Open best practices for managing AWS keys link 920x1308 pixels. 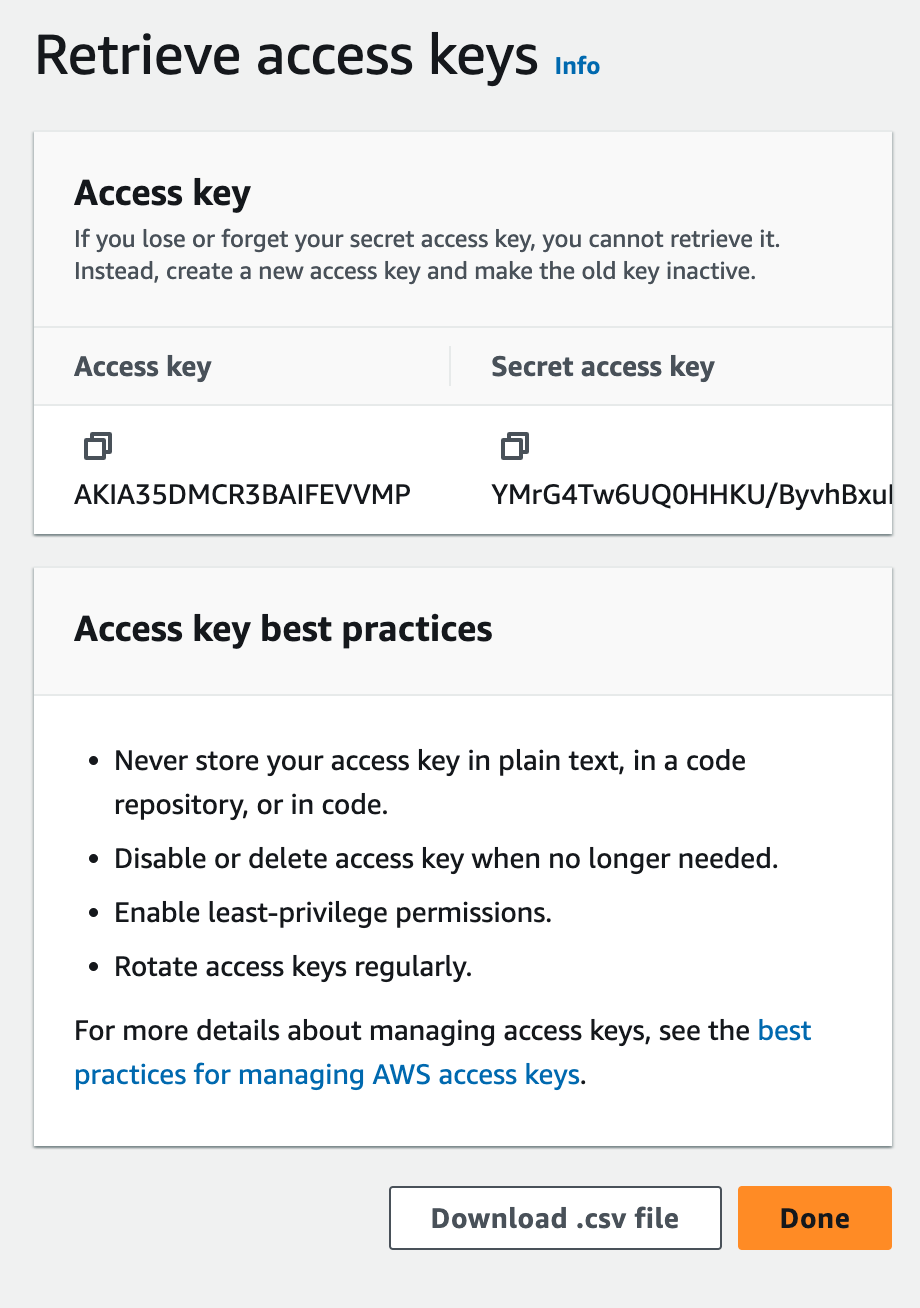pos(327,1075)
